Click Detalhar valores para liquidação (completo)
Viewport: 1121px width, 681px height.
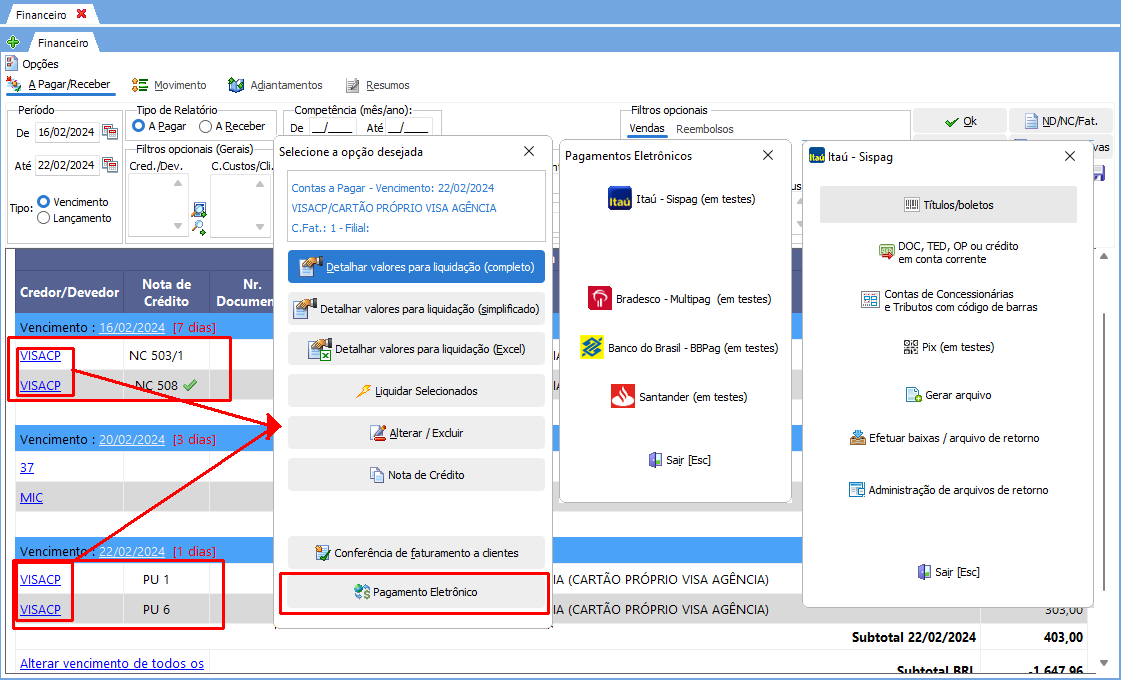[416, 267]
